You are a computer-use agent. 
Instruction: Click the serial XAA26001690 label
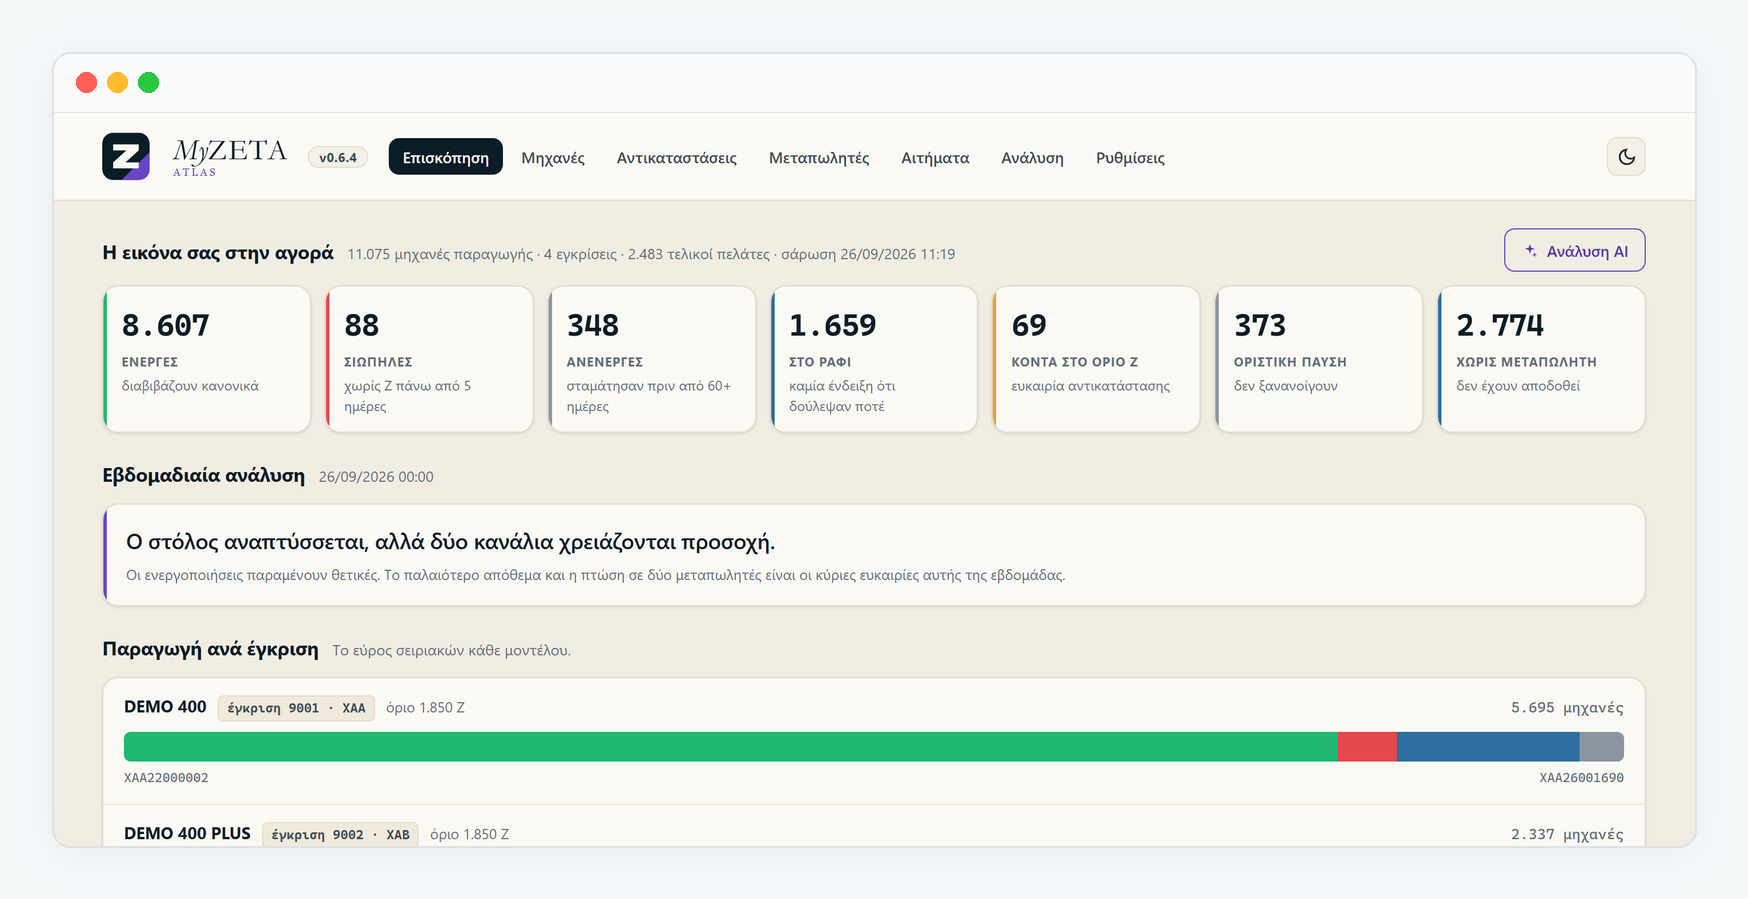1581,778
